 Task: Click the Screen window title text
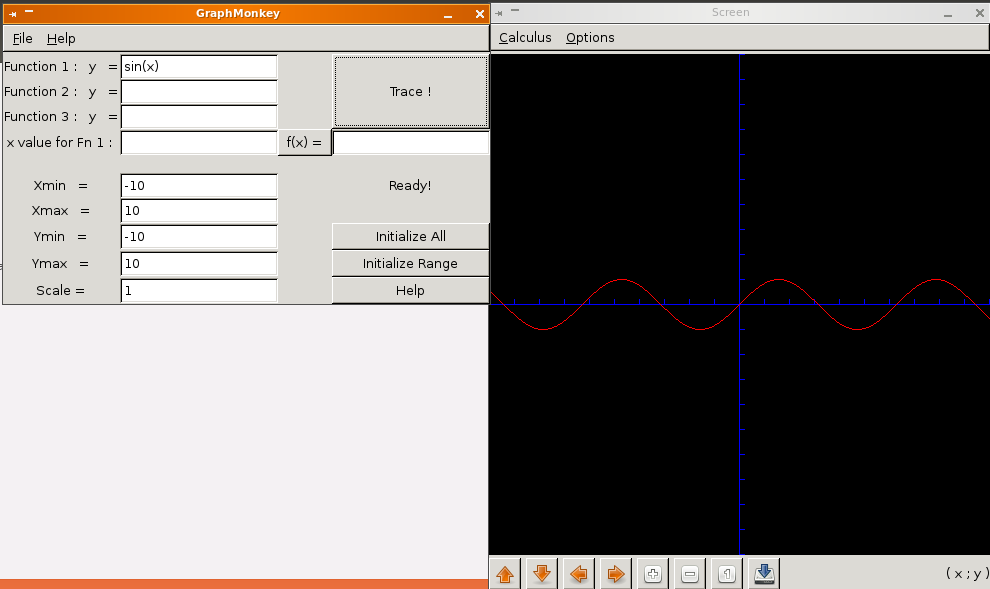pos(731,12)
